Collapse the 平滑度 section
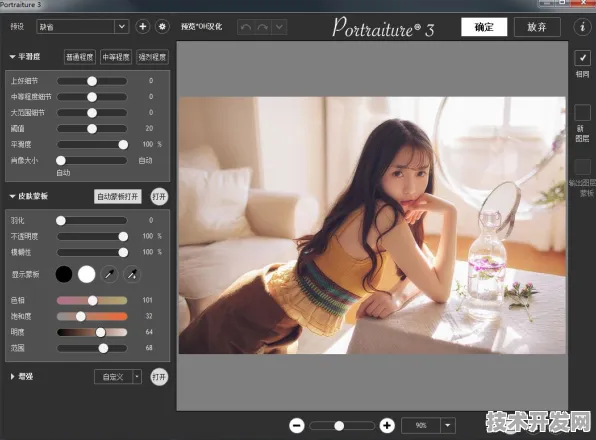This screenshot has height=440, width=596. (x=12, y=57)
